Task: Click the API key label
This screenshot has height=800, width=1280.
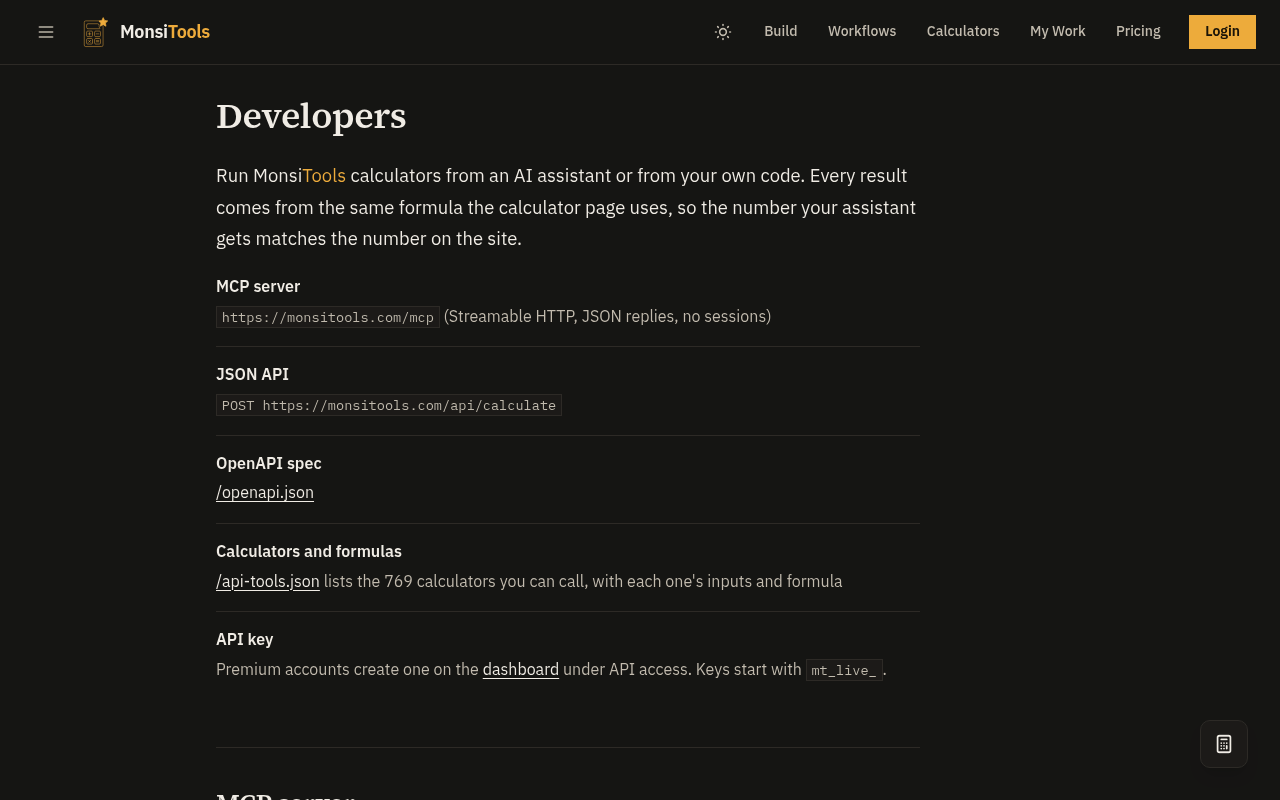Action: coord(245,639)
